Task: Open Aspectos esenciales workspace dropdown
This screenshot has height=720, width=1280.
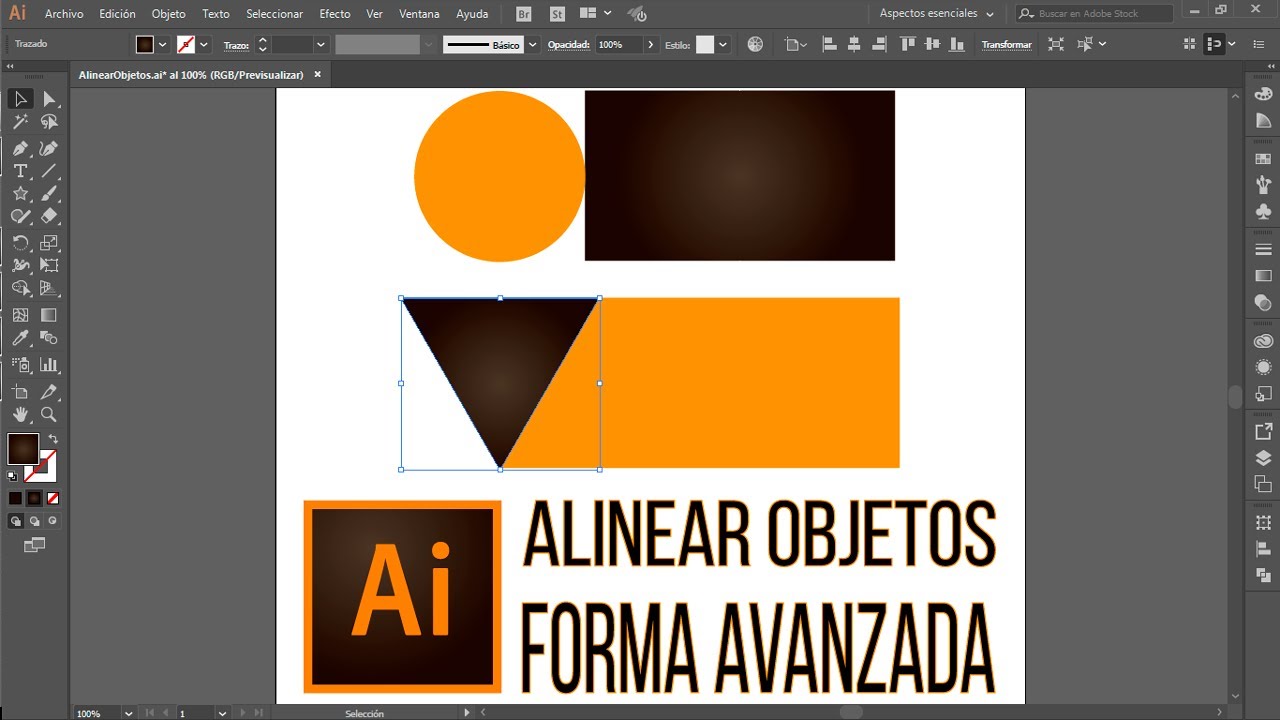Action: [936, 14]
